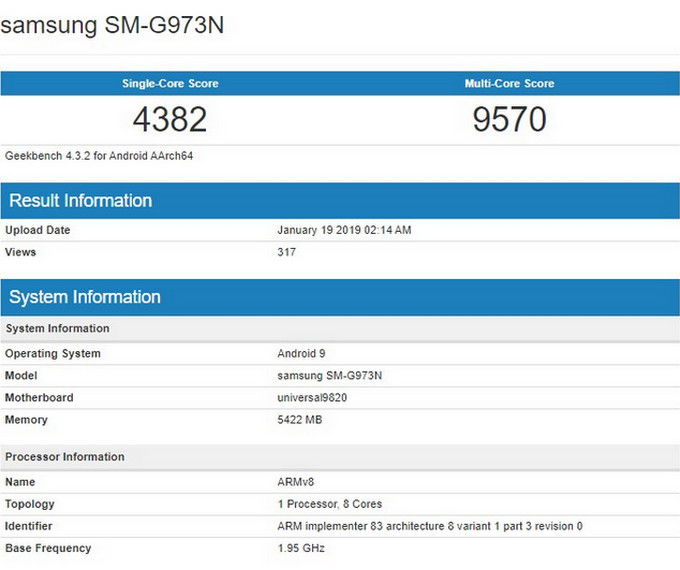The width and height of the screenshot is (680, 570).
Task: Select the date January 19 2019 02:14 AM
Action: pos(344,230)
